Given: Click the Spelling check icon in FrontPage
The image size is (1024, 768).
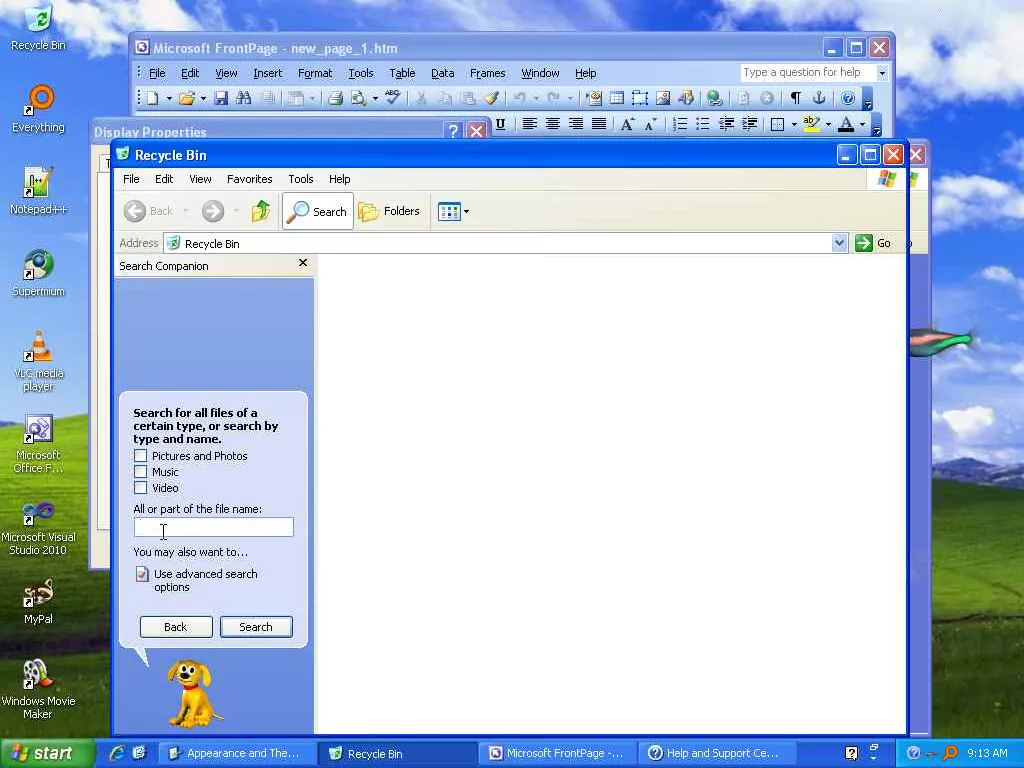Looking at the screenshot, I should [x=392, y=98].
